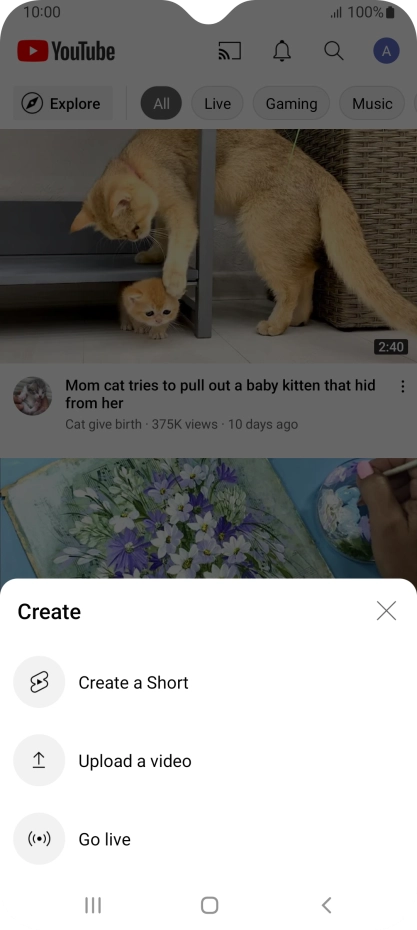Viewport: 417px width, 930px height.
Task: Select the Live filter chip
Action: point(217,104)
